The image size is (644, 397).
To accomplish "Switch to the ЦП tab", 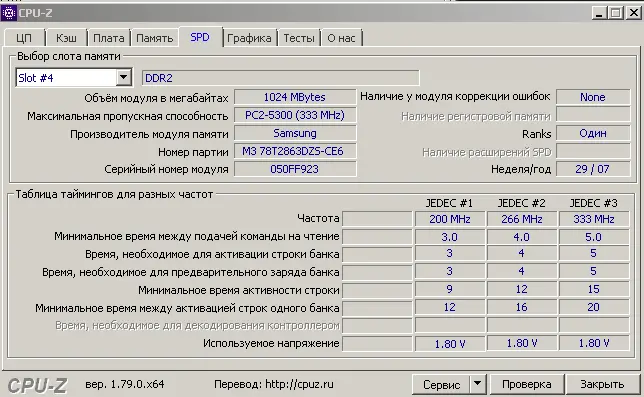I will [x=24, y=38].
